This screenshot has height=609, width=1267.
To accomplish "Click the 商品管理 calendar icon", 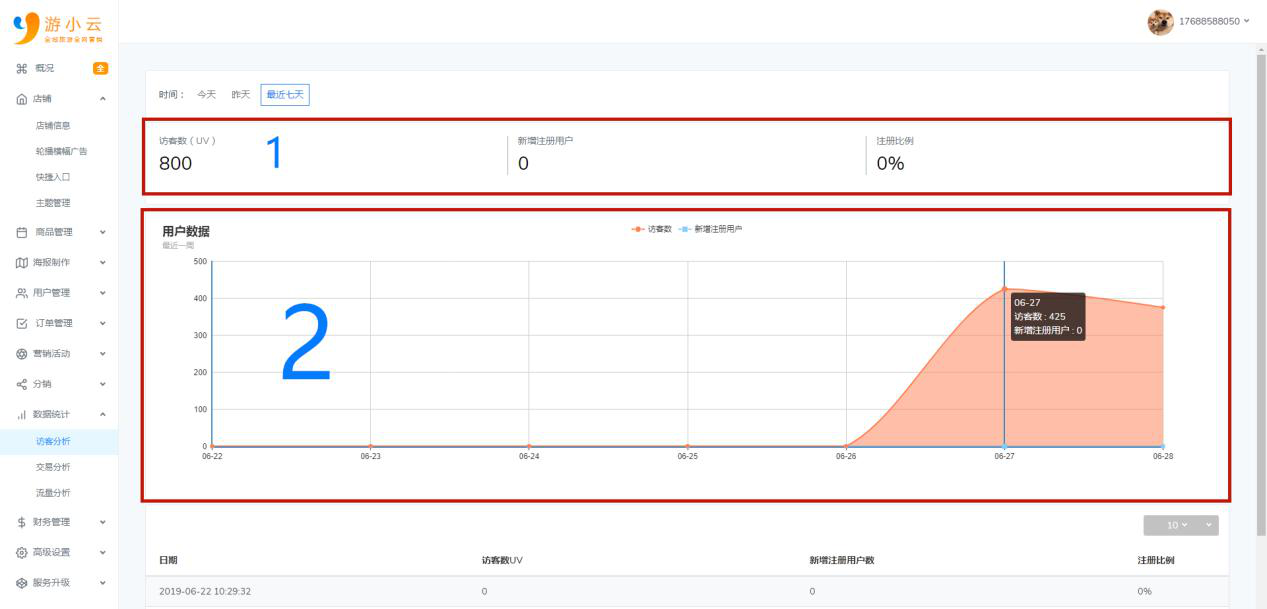I will click(x=22, y=232).
